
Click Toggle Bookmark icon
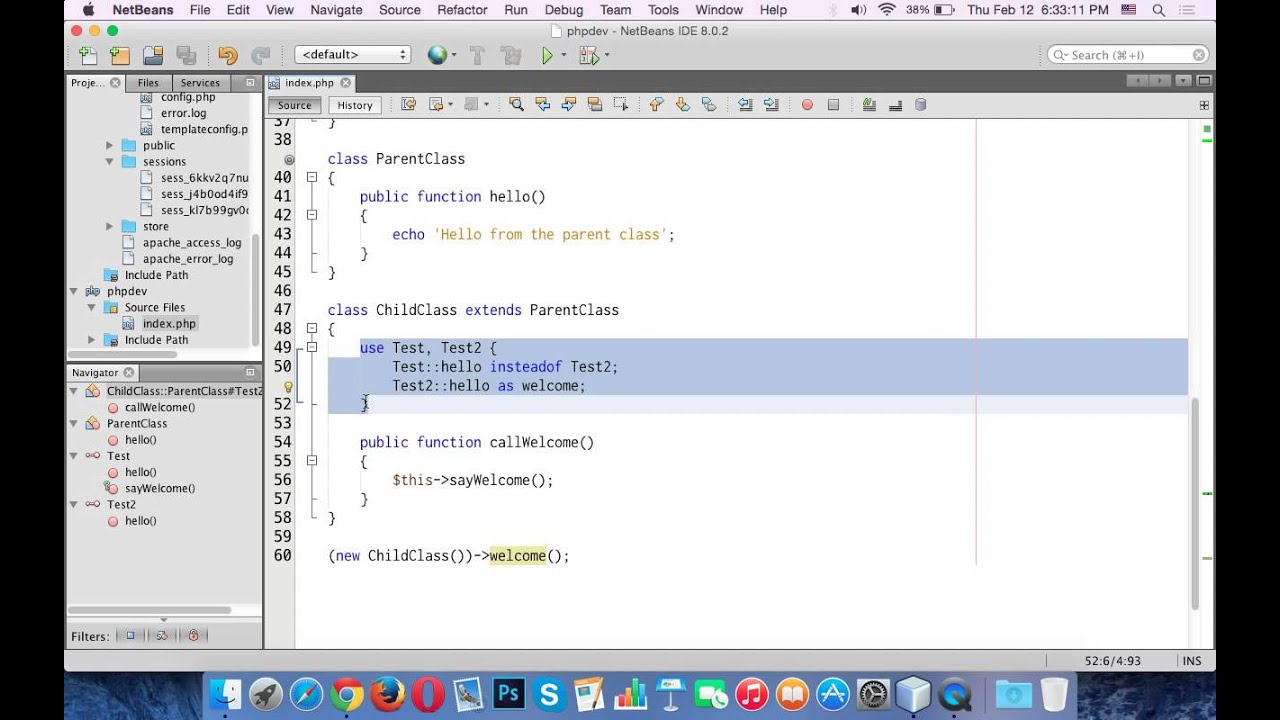709,104
